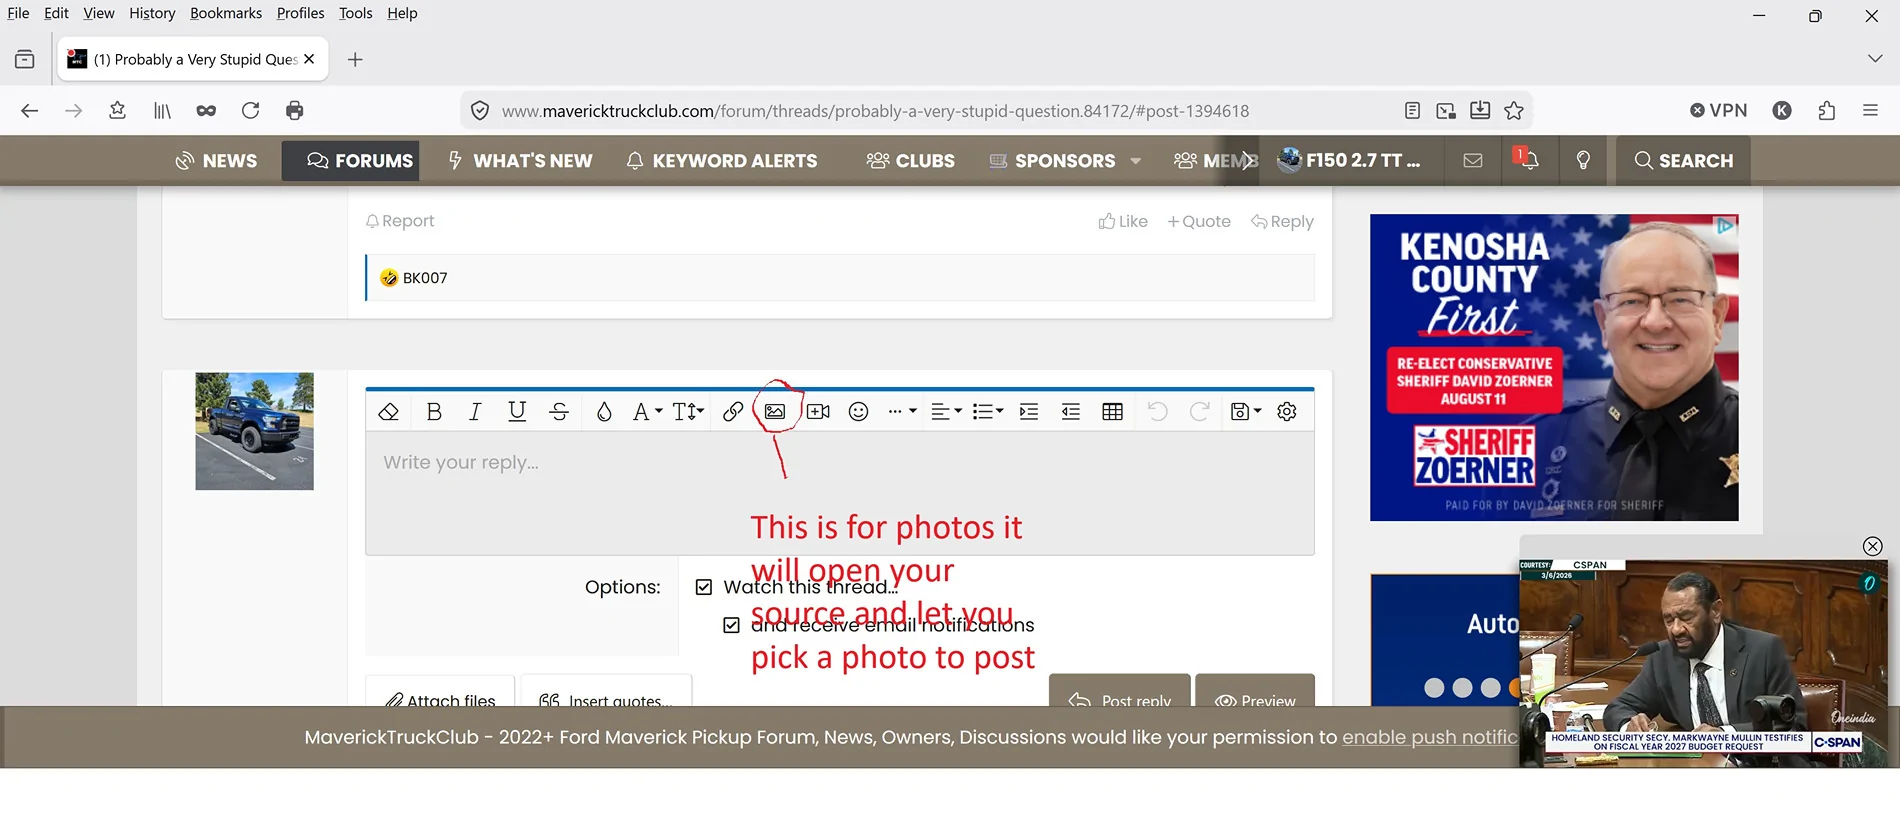Viewport: 1900px width, 828px height.
Task: Toggle bold formatting in reply editor
Action: point(434,411)
